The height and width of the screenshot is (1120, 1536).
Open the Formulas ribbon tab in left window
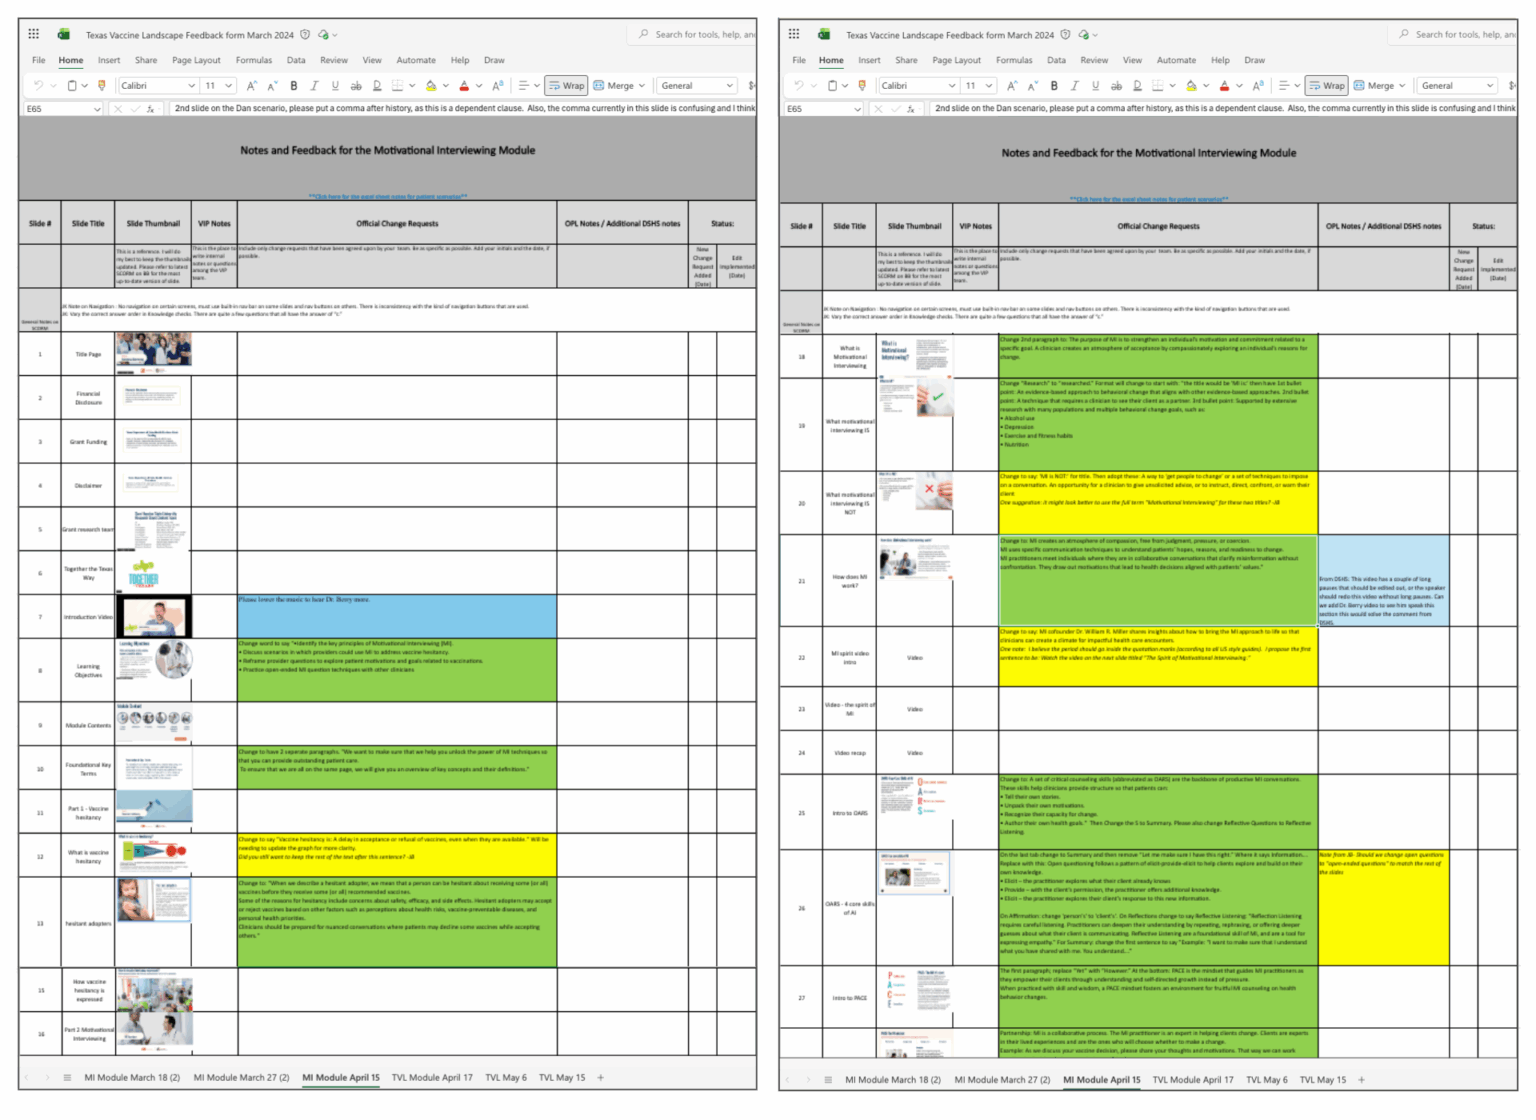(x=253, y=60)
